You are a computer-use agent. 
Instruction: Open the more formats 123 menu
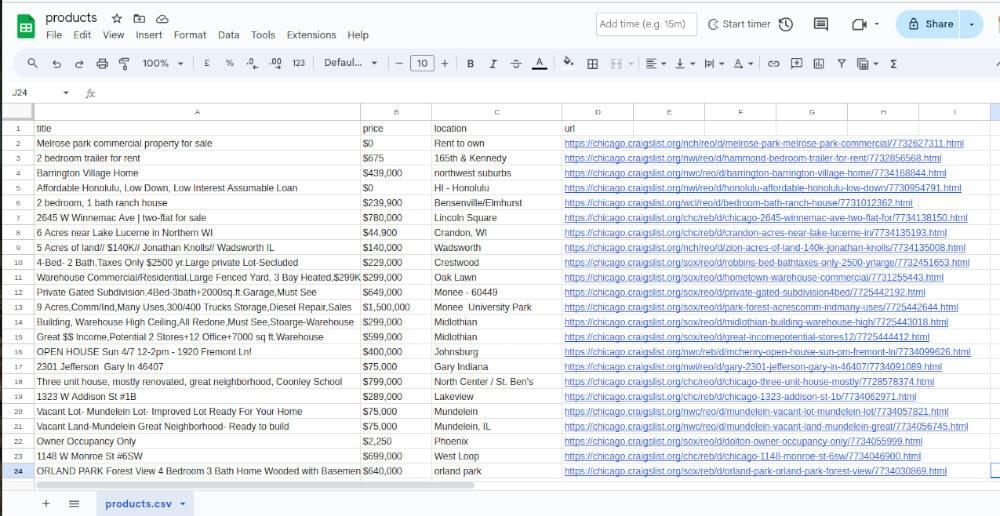298,63
